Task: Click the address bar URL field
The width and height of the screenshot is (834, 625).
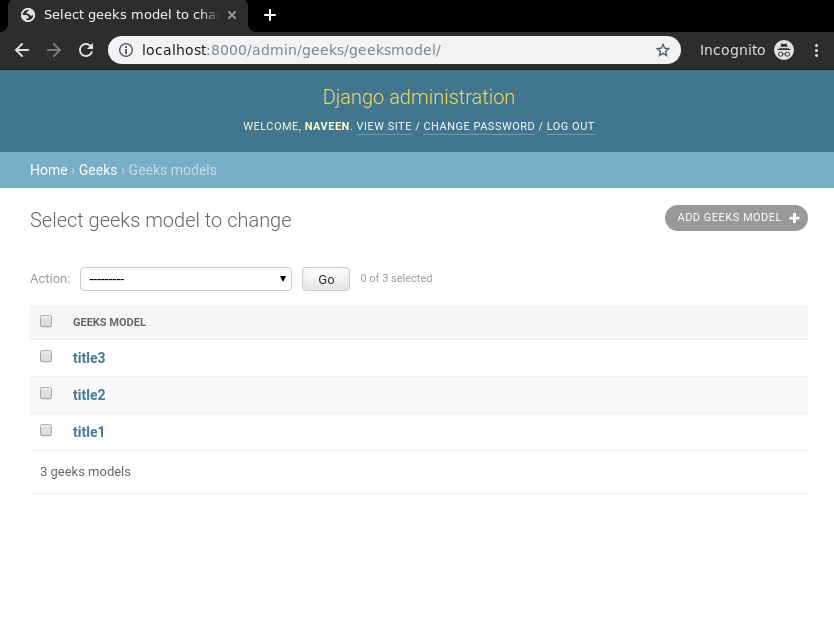Action: tap(394, 50)
